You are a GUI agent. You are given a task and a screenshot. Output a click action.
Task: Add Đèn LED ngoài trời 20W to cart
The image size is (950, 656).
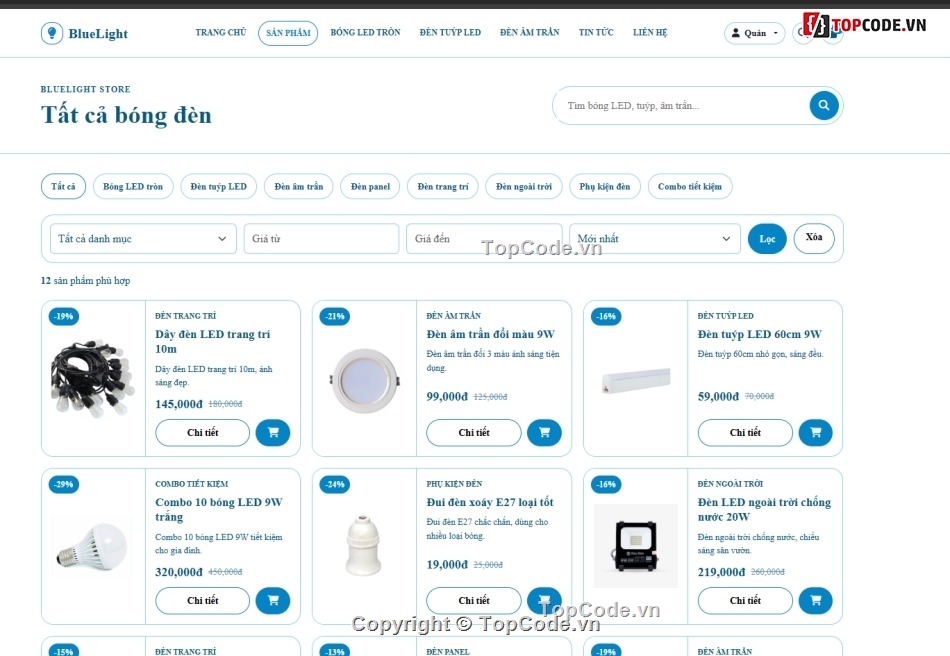815,600
